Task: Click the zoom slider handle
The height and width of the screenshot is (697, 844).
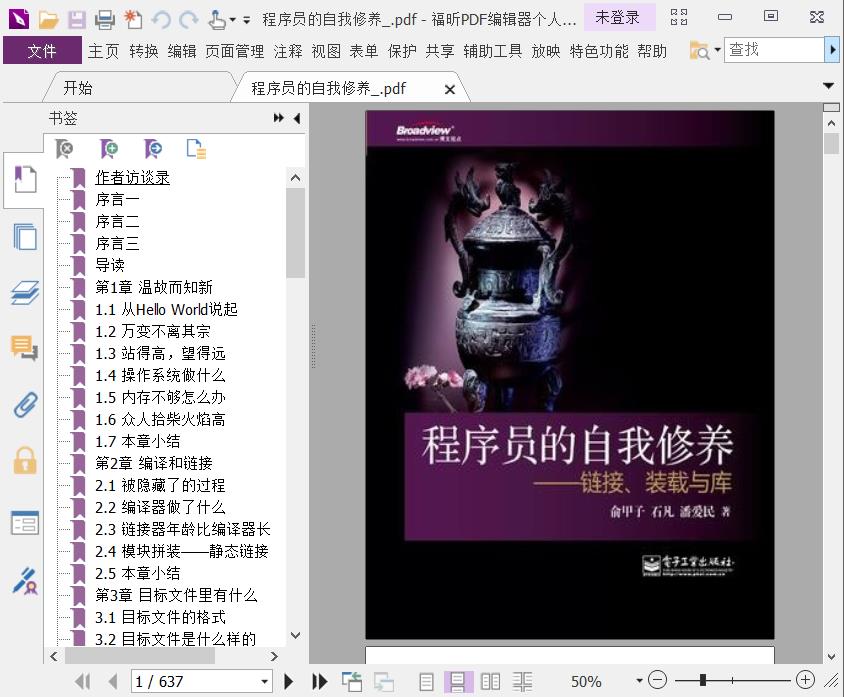Action: pos(703,680)
